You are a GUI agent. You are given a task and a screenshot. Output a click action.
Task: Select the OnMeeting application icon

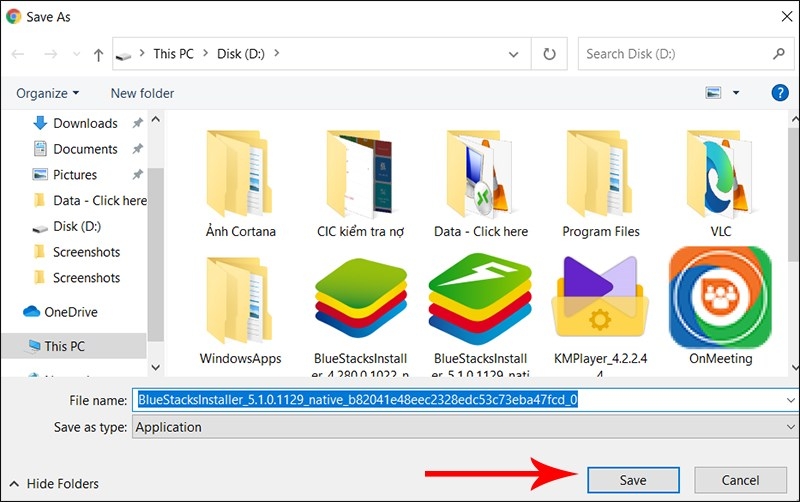coord(720,298)
